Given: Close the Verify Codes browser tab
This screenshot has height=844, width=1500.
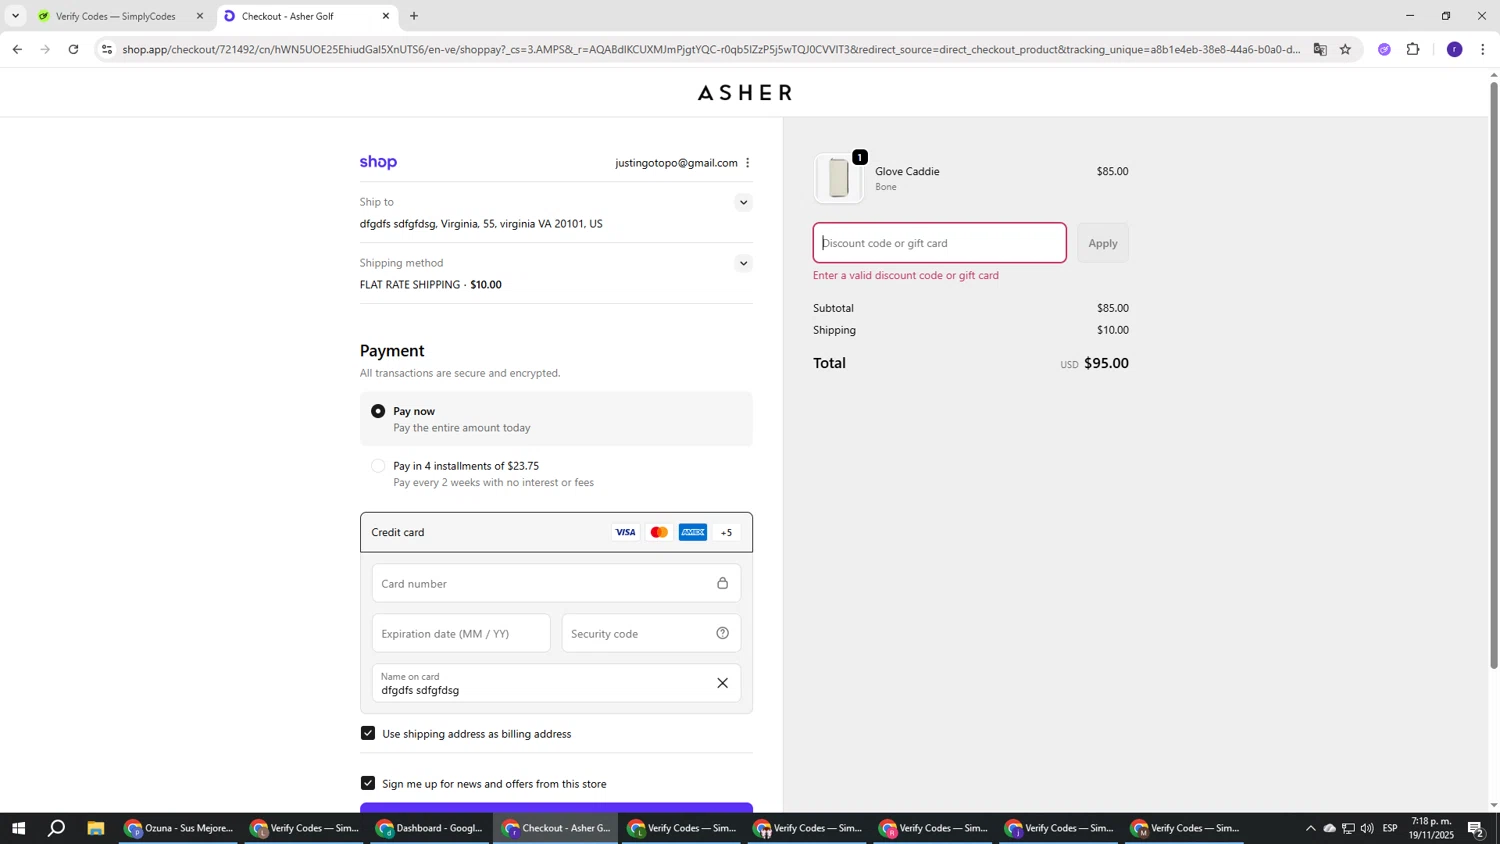Looking at the screenshot, I should tap(200, 16).
